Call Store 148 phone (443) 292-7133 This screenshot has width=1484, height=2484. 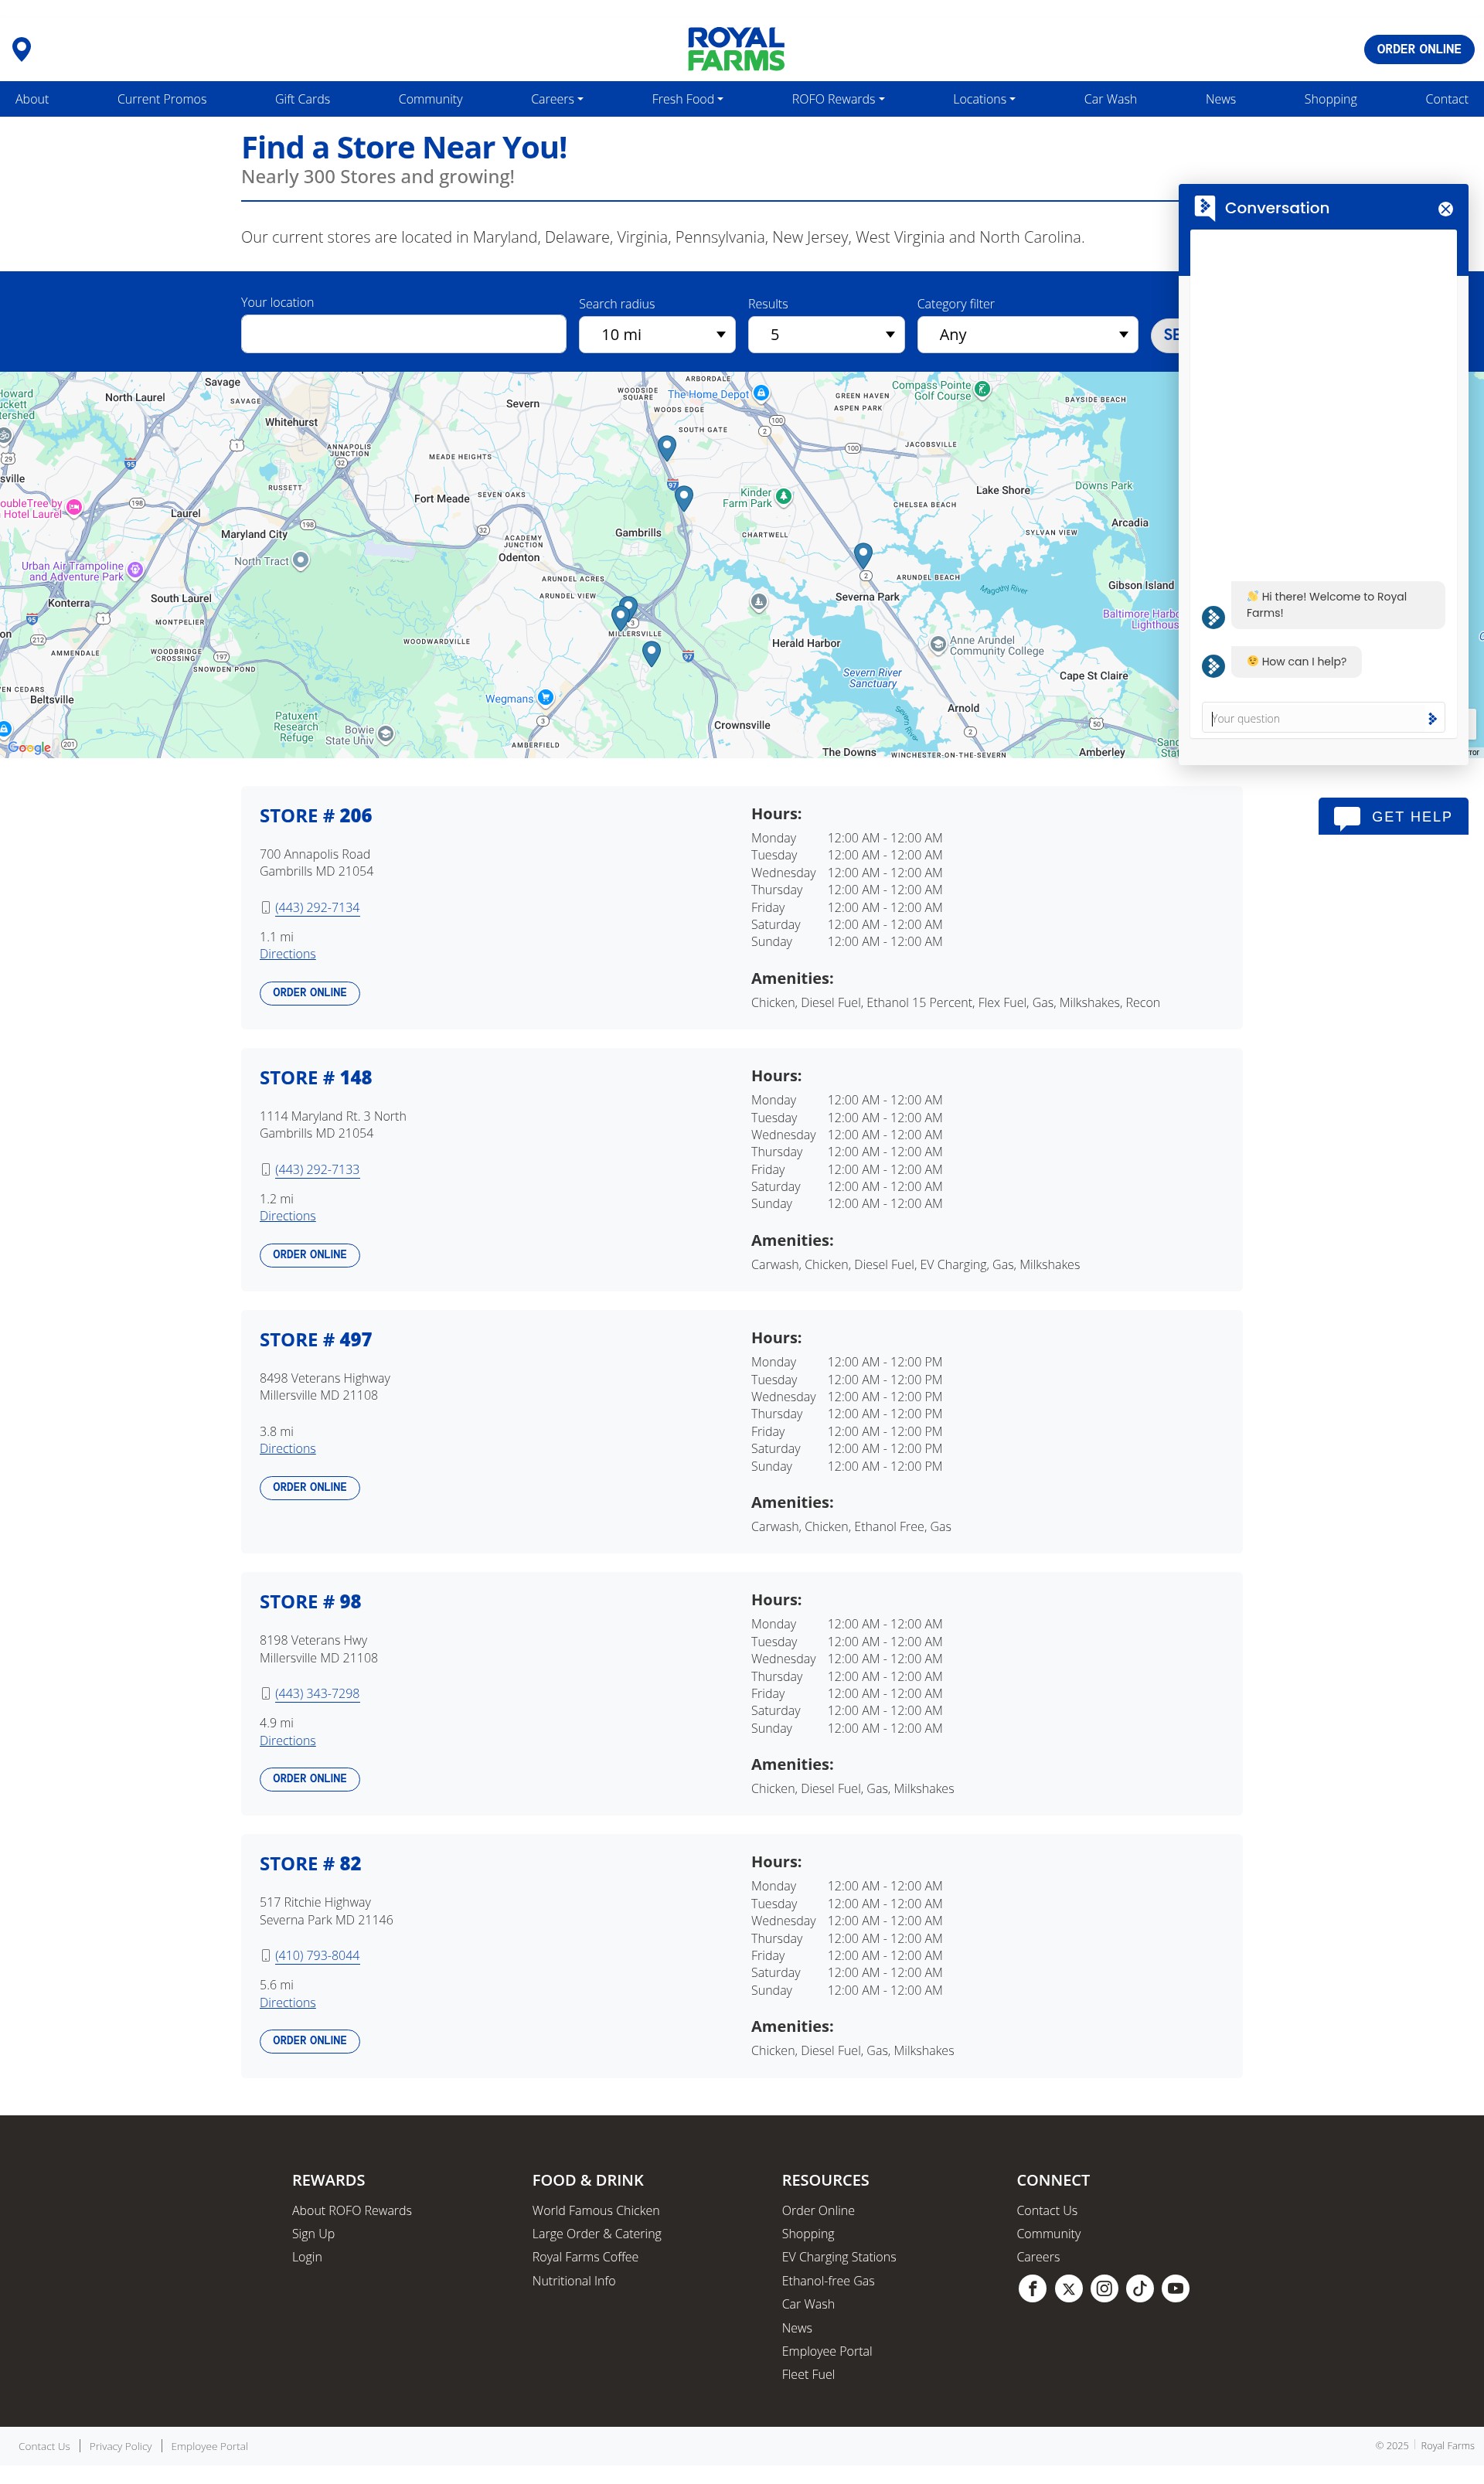(x=317, y=1169)
